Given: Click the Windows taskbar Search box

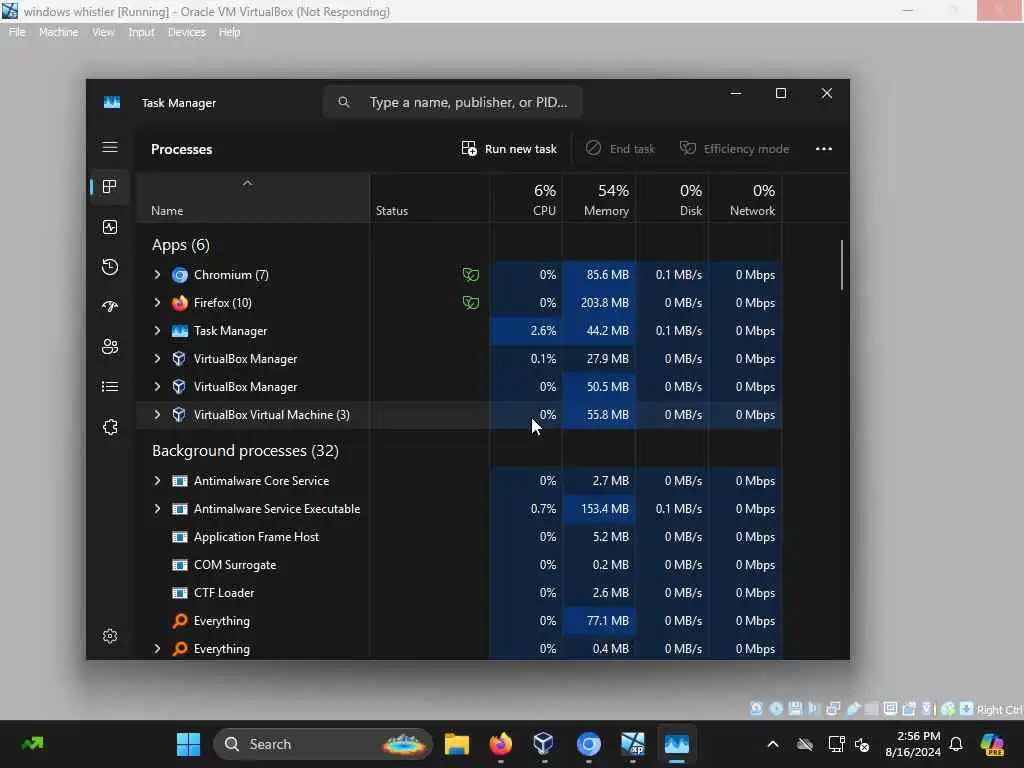Looking at the screenshot, I should pyautogui.click(x=323, y=744).
